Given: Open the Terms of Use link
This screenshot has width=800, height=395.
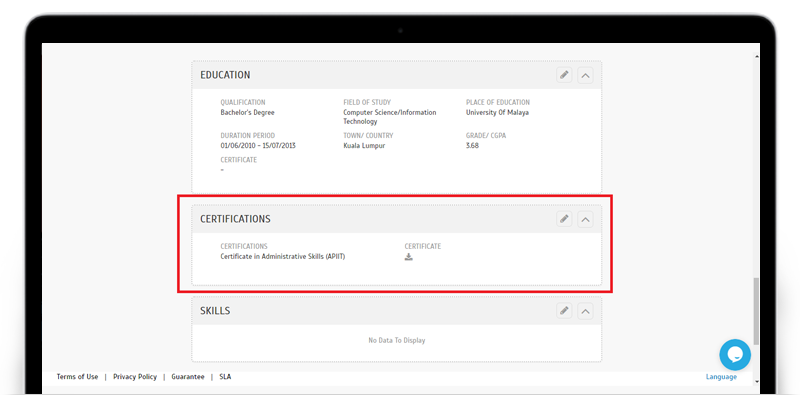Looking at the screenshot, I should (x=77, y=377).
